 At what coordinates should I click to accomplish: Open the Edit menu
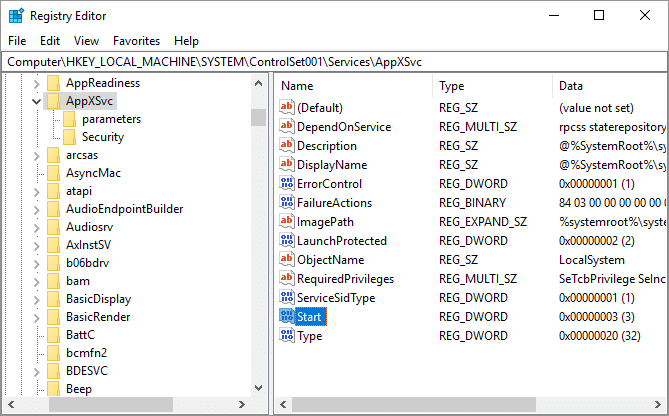coord(50,41)
